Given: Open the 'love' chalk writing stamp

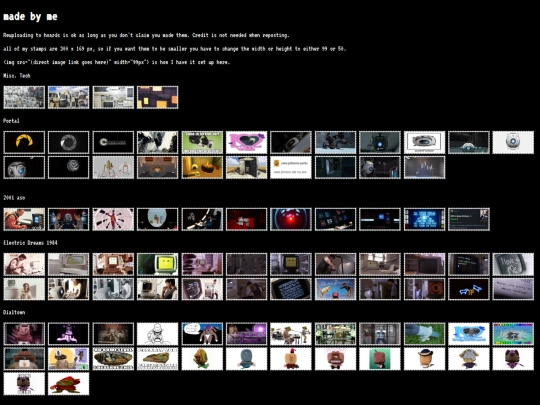Looking at the screenshot, I should [x=513, y=264].
